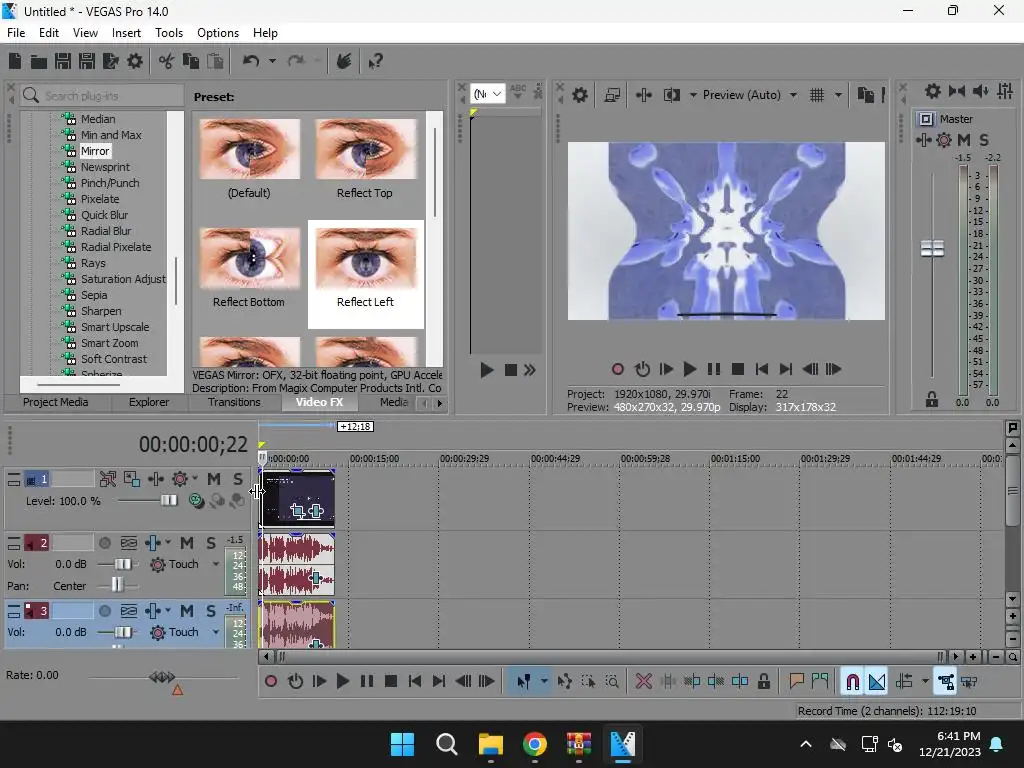Viewport: 1024px width, 768px height.
Task: Select Radial Blur in plug-in list
Action: (x=106, y=231)
